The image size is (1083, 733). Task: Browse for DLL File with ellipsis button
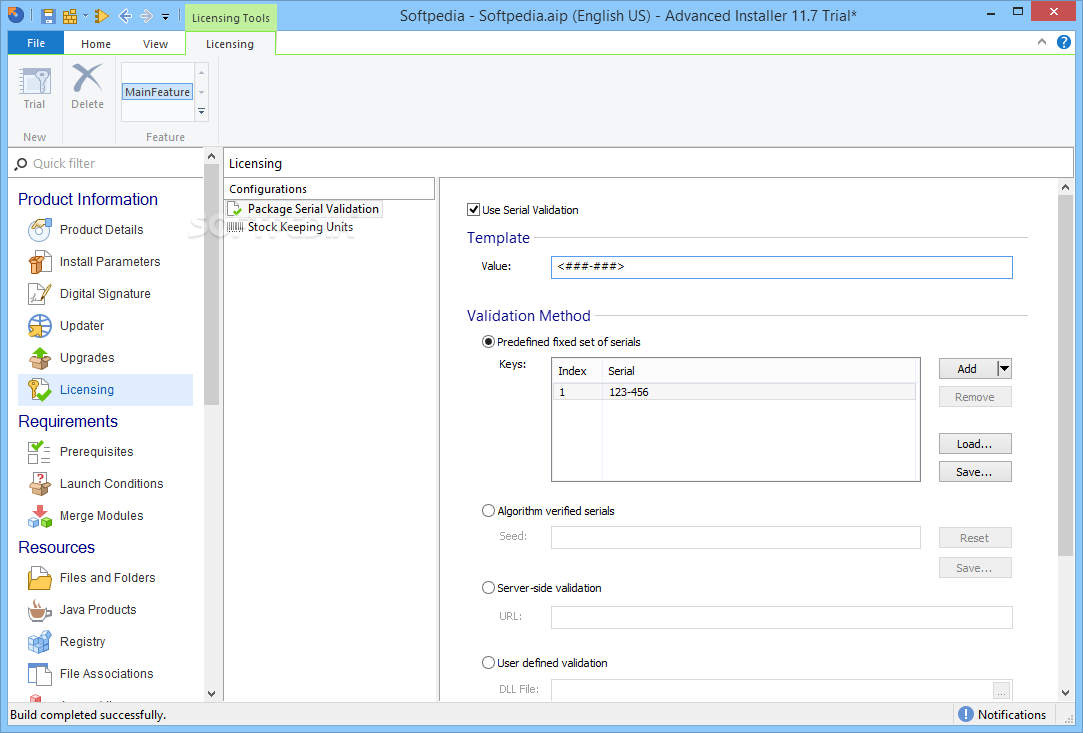pyautogui.click(x=1001, y=689)
